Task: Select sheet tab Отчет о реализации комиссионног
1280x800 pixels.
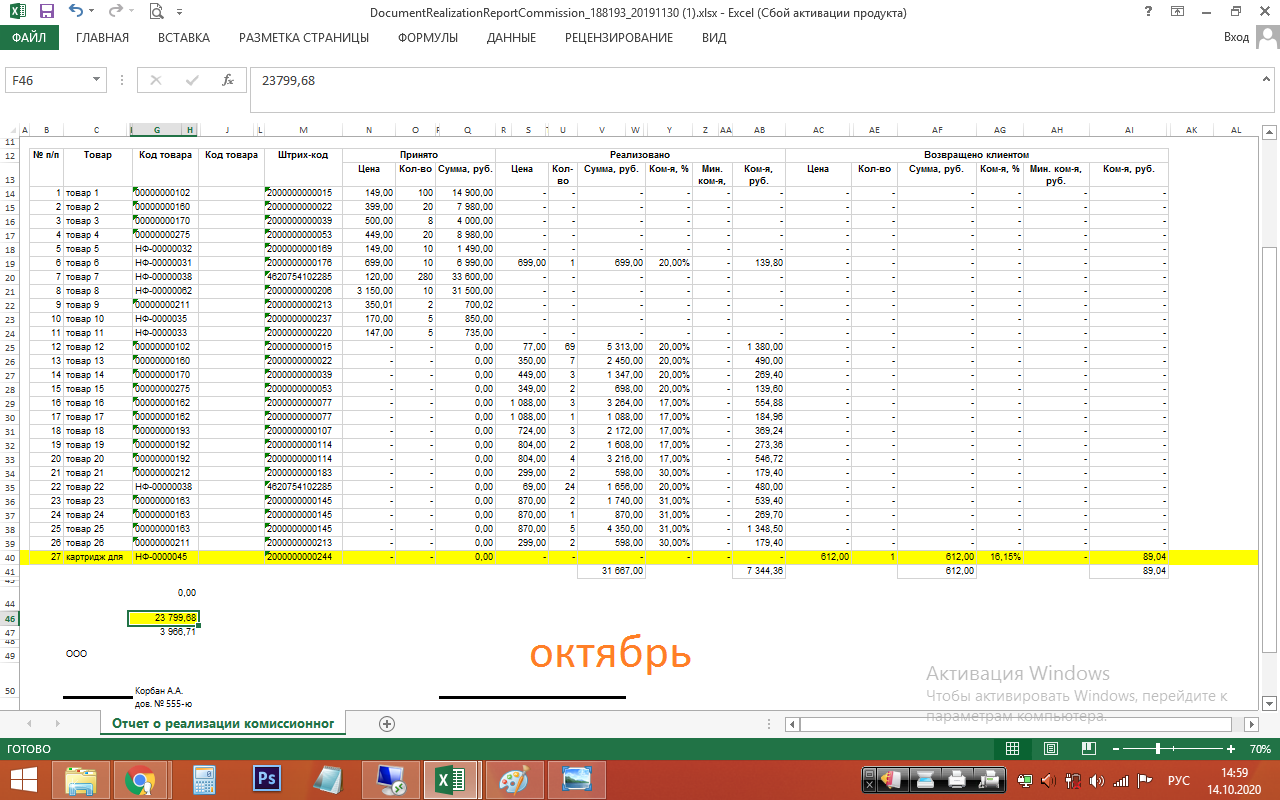Action: (222, 723)
